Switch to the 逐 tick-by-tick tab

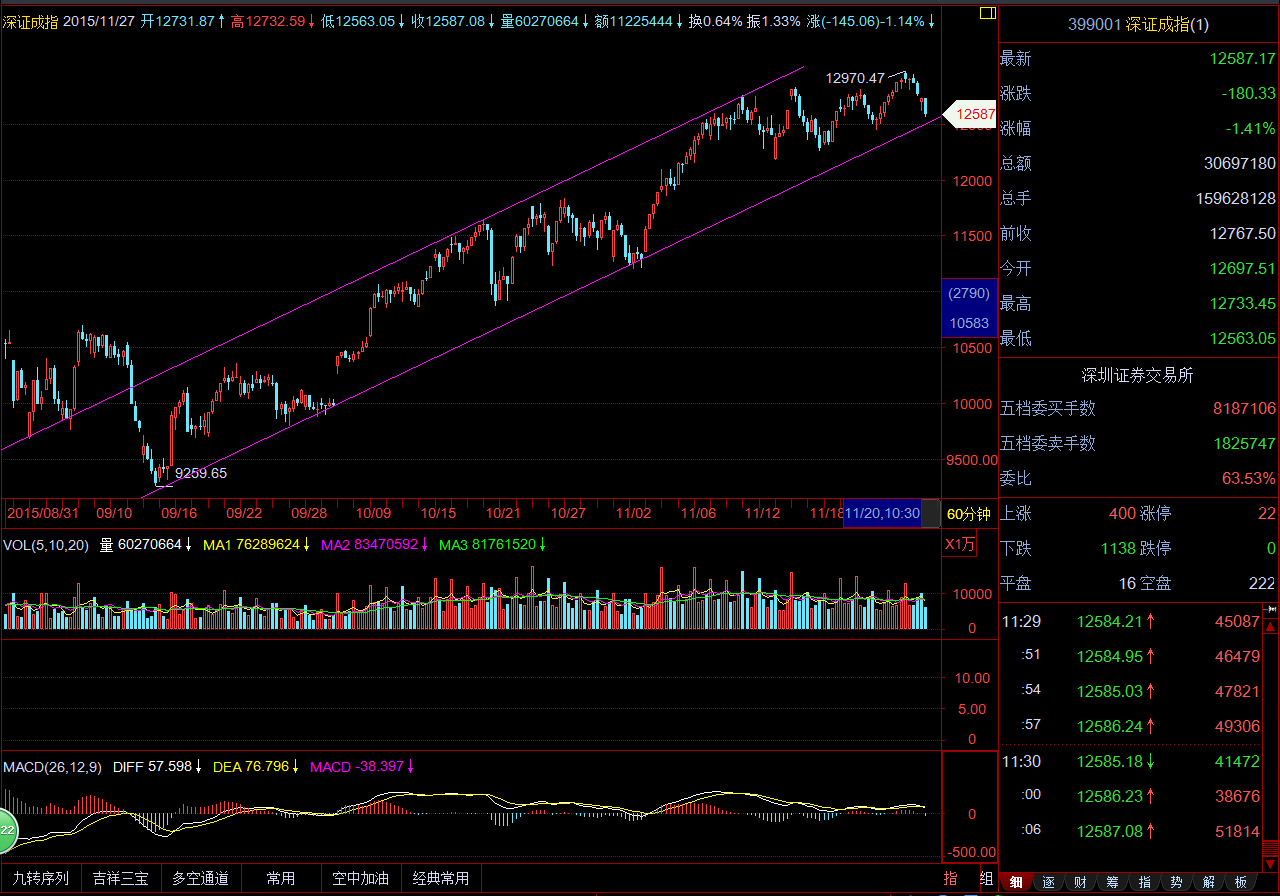click(1048, 882)
